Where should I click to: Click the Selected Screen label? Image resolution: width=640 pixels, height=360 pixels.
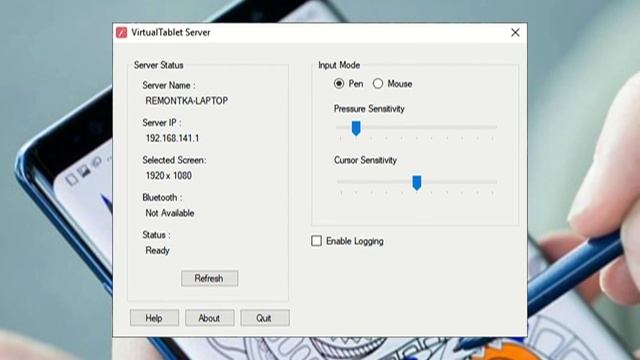pyautogui.click(x=174, y=160)
